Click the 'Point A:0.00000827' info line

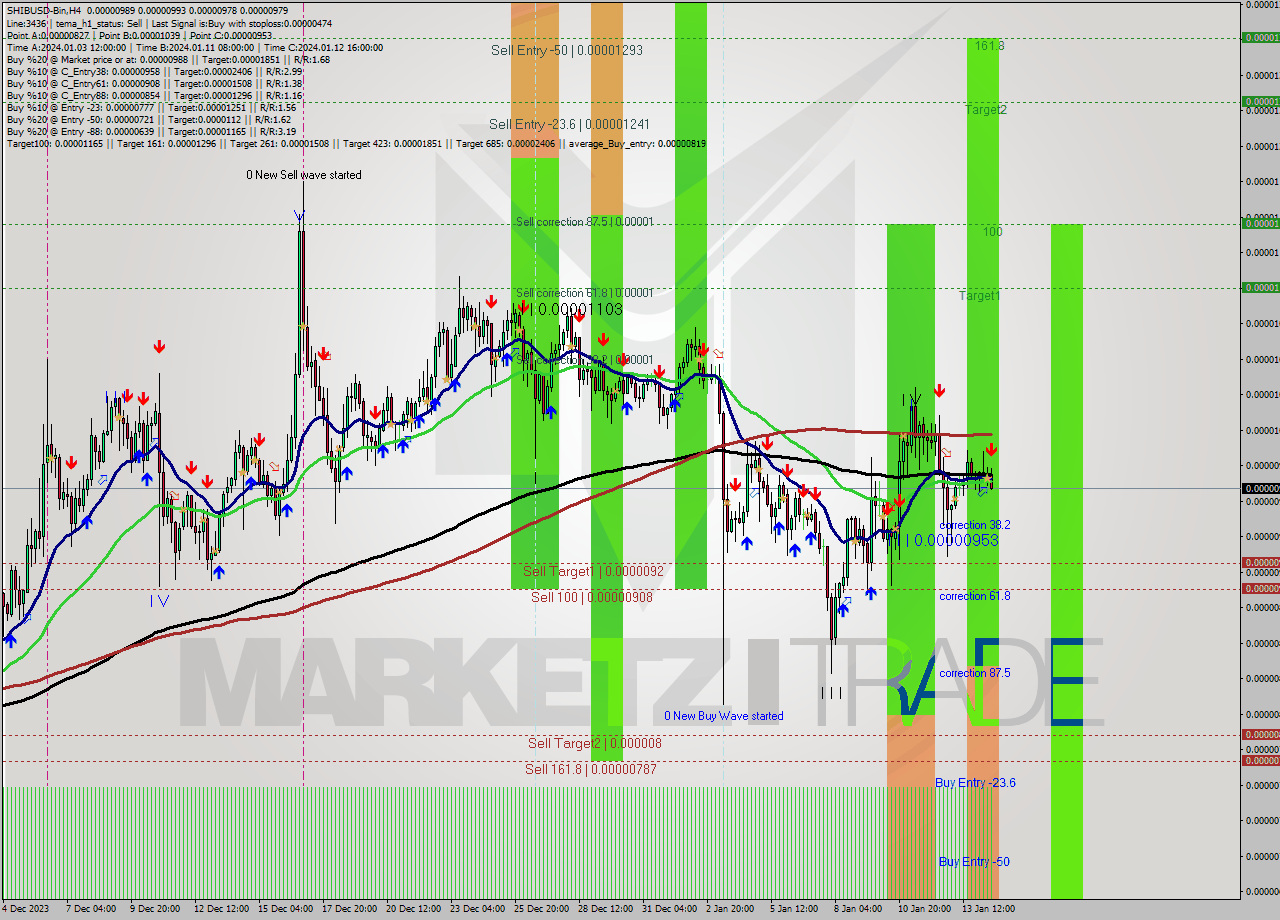click(140, 35)
